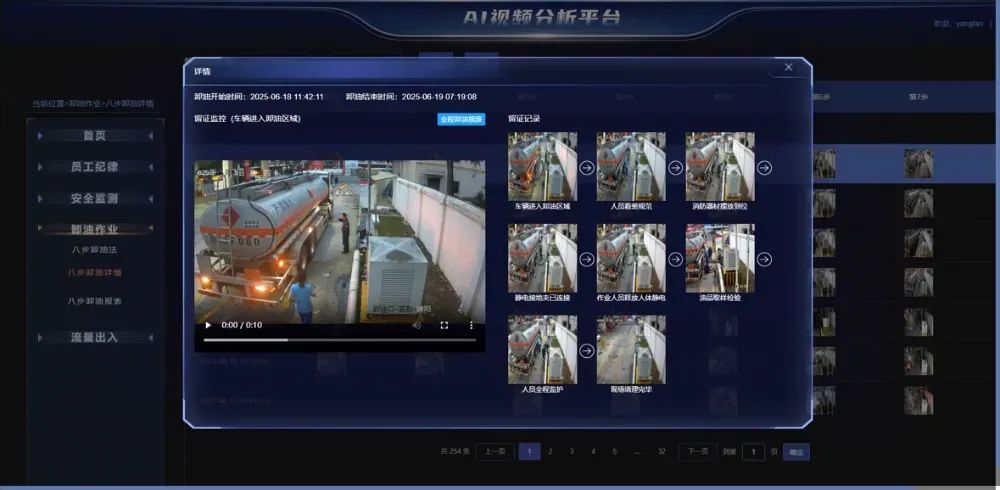
Task: Mute the video player volume
Action: pos(417,325)
